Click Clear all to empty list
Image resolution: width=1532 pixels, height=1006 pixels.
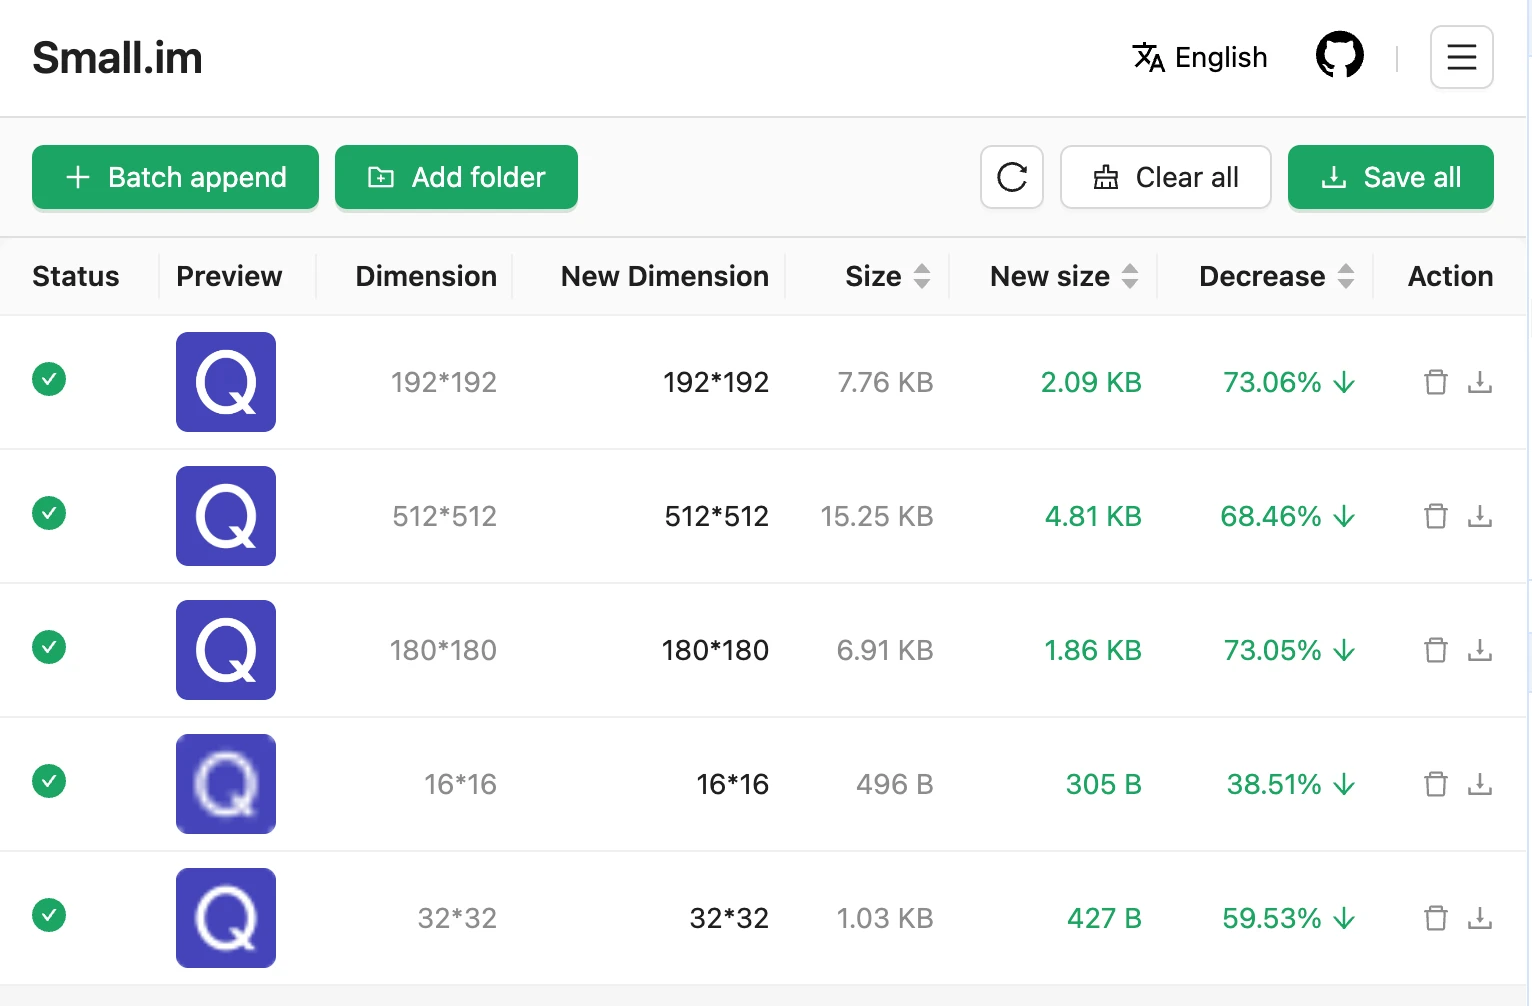pyautogui.click(x=1165, y=177)
